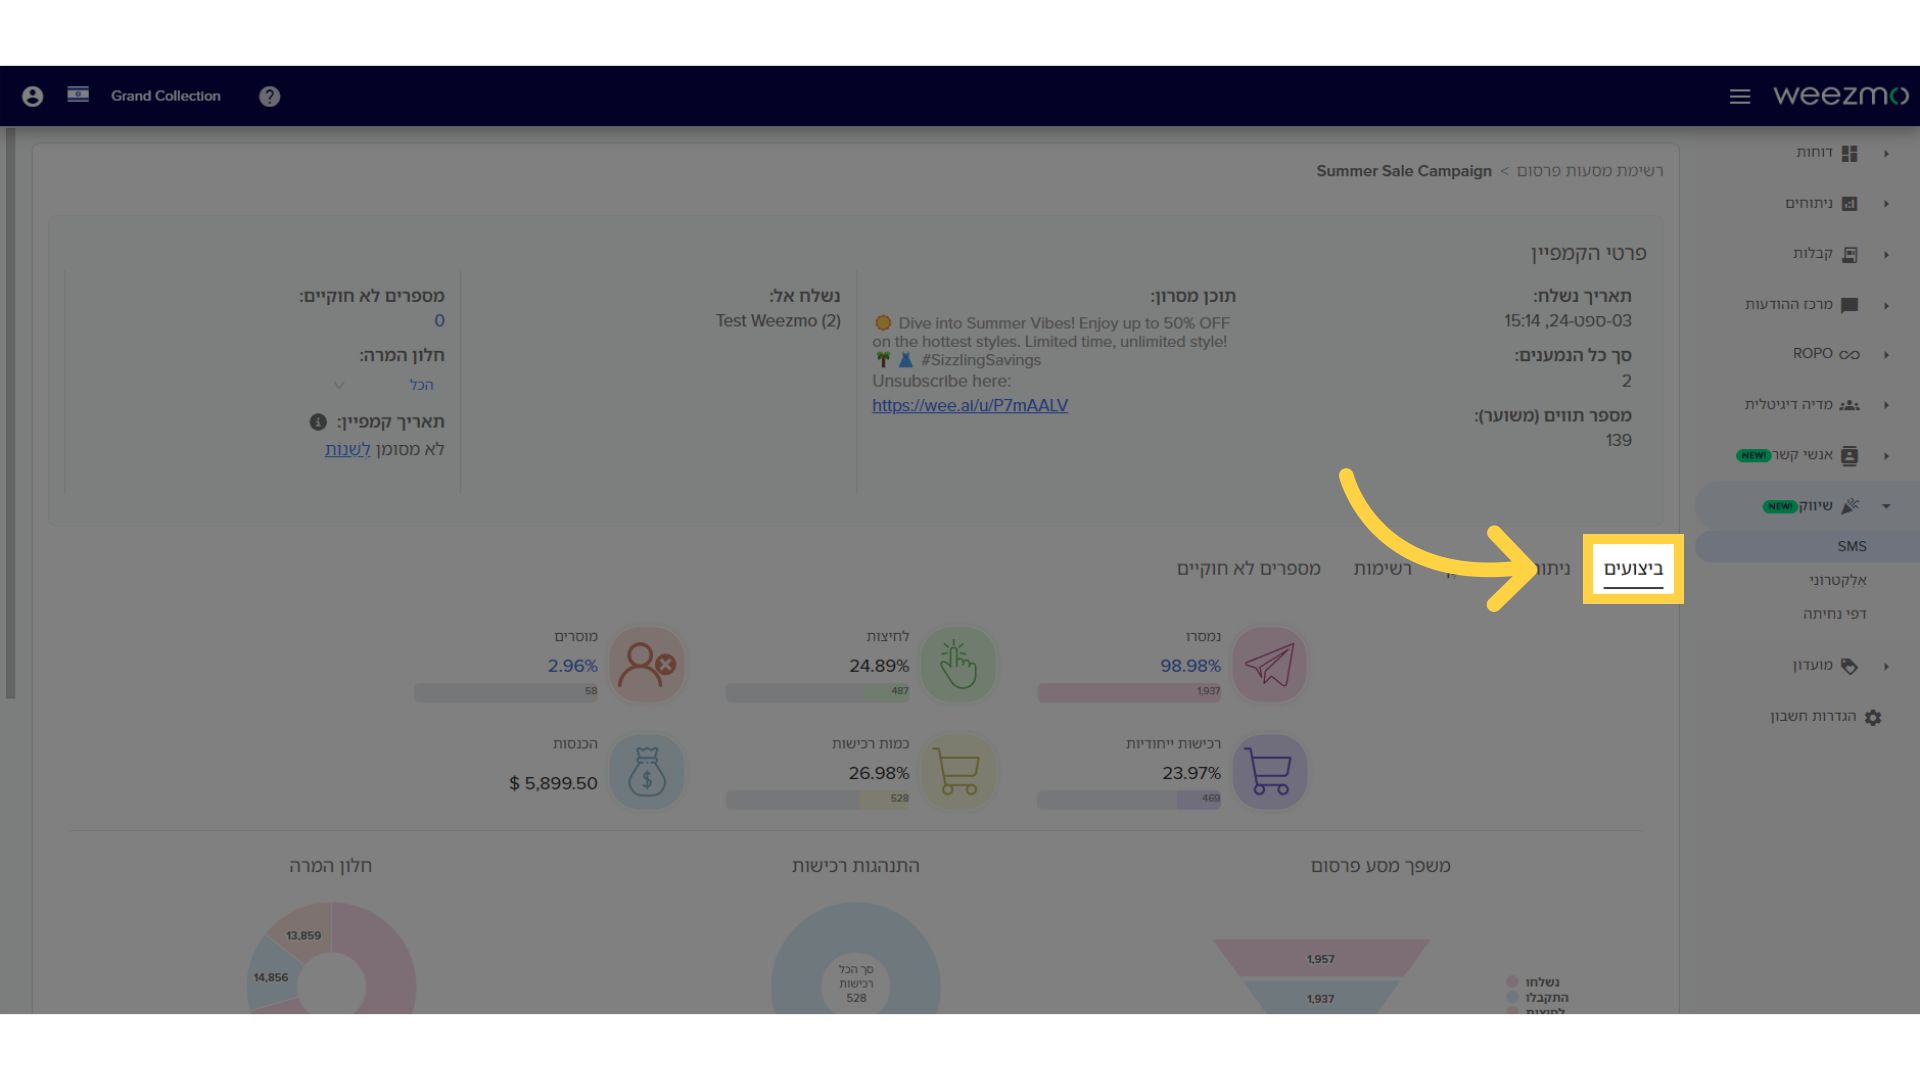
Task: Expand the קבלות sidebar arrow
Action: (x=1886, y=255)
